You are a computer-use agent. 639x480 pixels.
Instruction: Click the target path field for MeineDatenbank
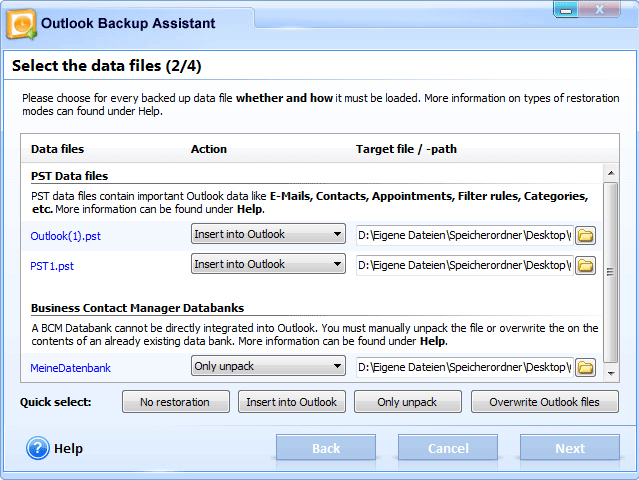464,367
